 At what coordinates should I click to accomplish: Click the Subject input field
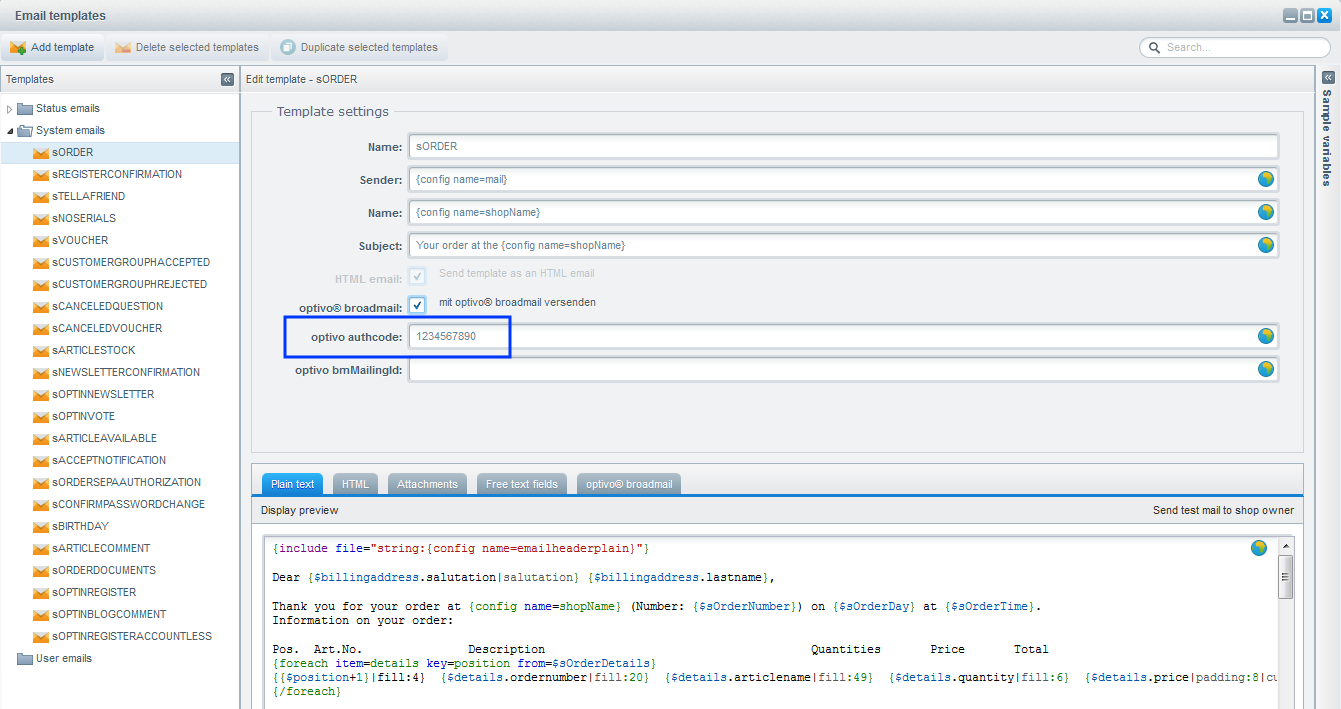(843, 245)
